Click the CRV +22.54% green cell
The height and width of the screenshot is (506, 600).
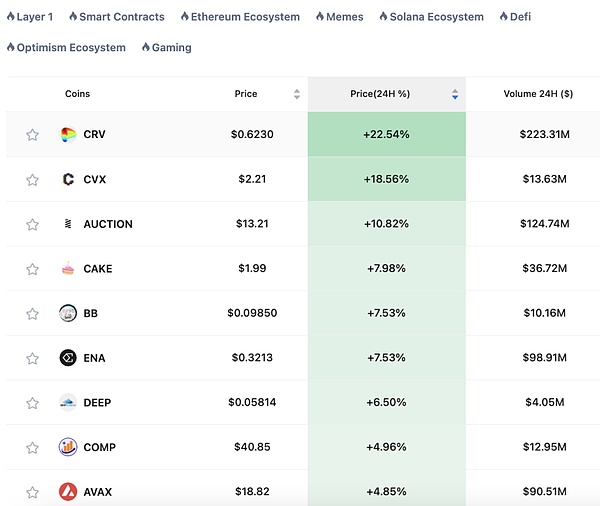[x=386, y=134]
